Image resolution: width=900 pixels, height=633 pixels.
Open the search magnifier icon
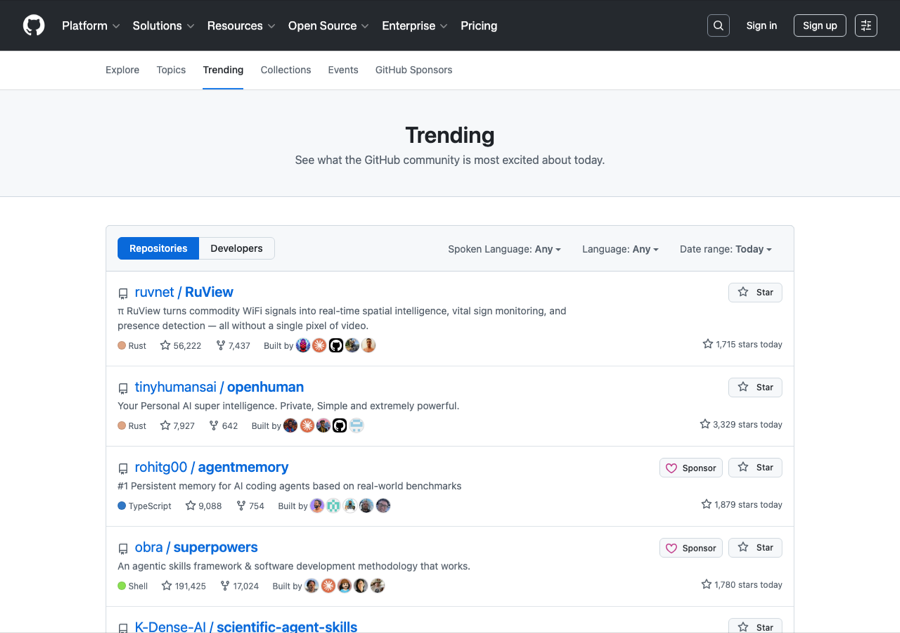[x=718, y=26]
